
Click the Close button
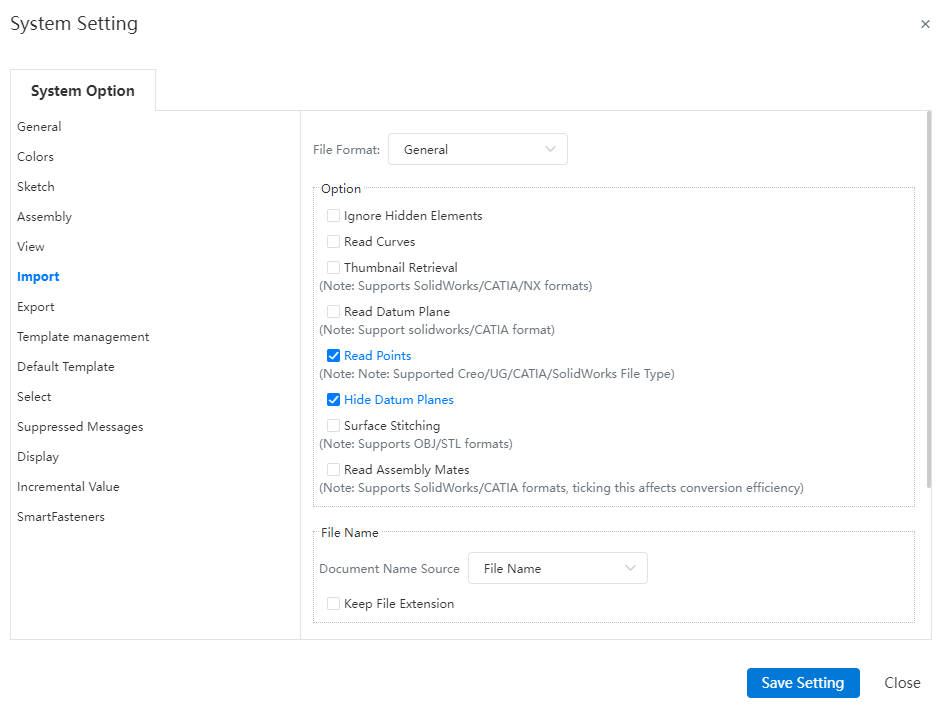click(x=902, y=682)
